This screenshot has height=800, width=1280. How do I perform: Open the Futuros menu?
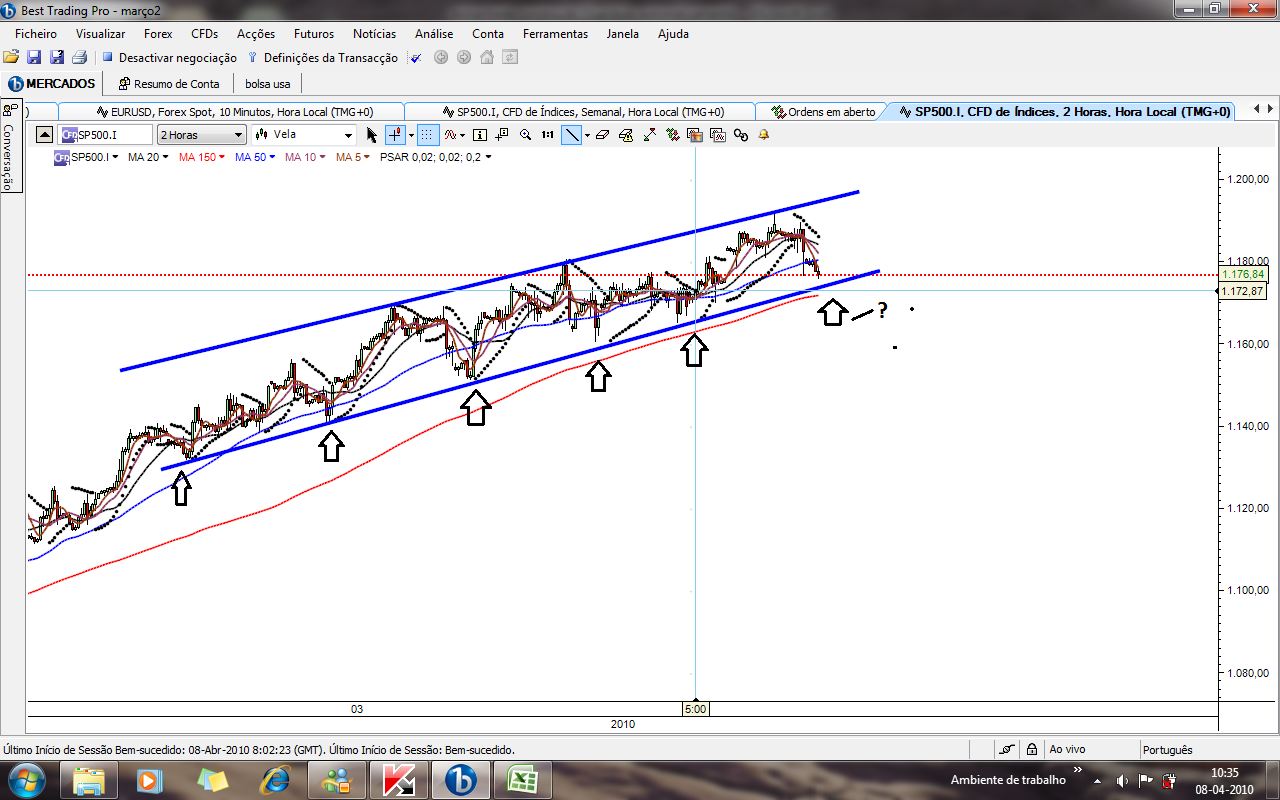(x=314, y=33)
